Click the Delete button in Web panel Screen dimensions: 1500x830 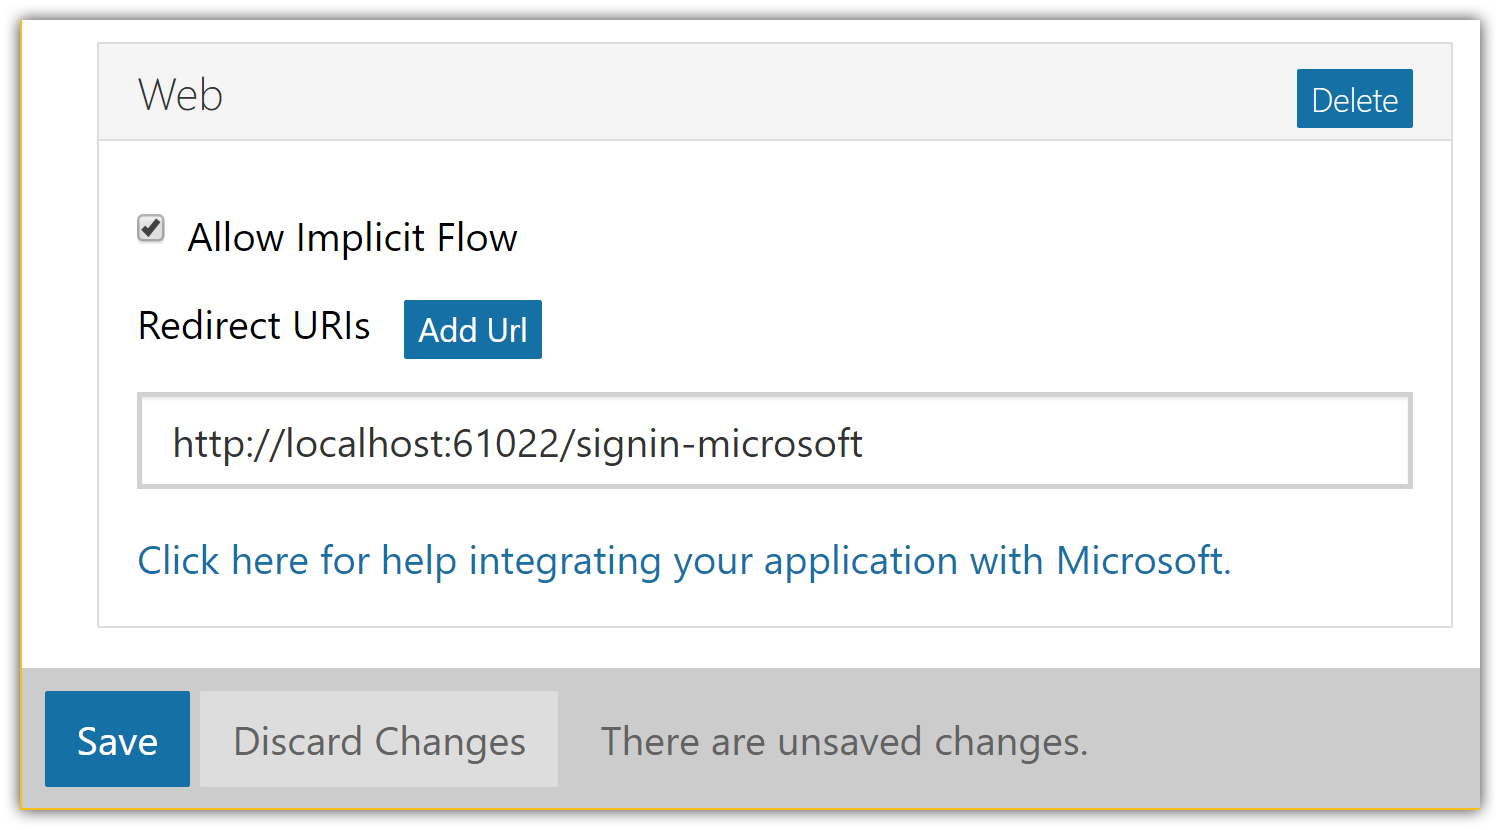pos(1354,99)
